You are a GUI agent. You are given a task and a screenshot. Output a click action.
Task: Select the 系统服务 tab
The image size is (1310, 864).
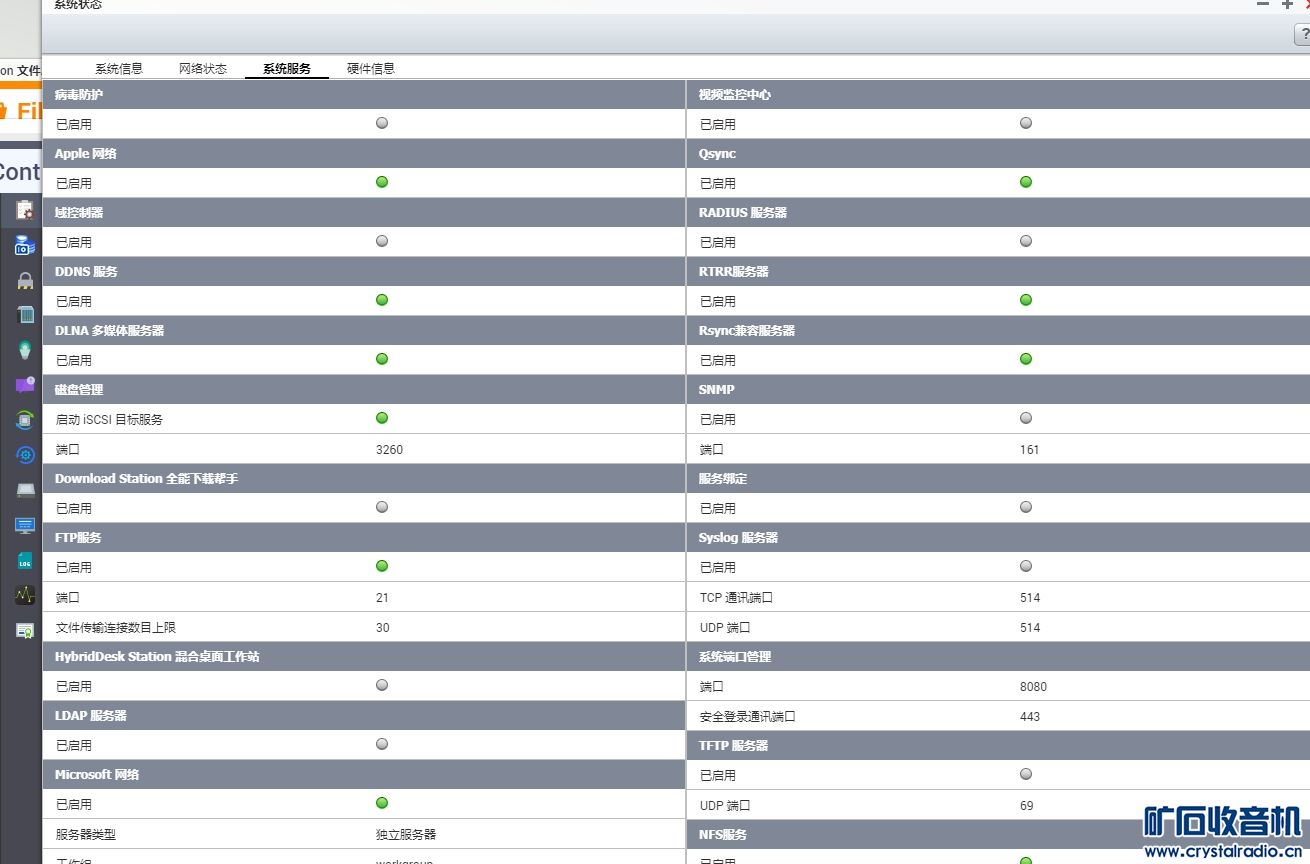coord(287,69)
